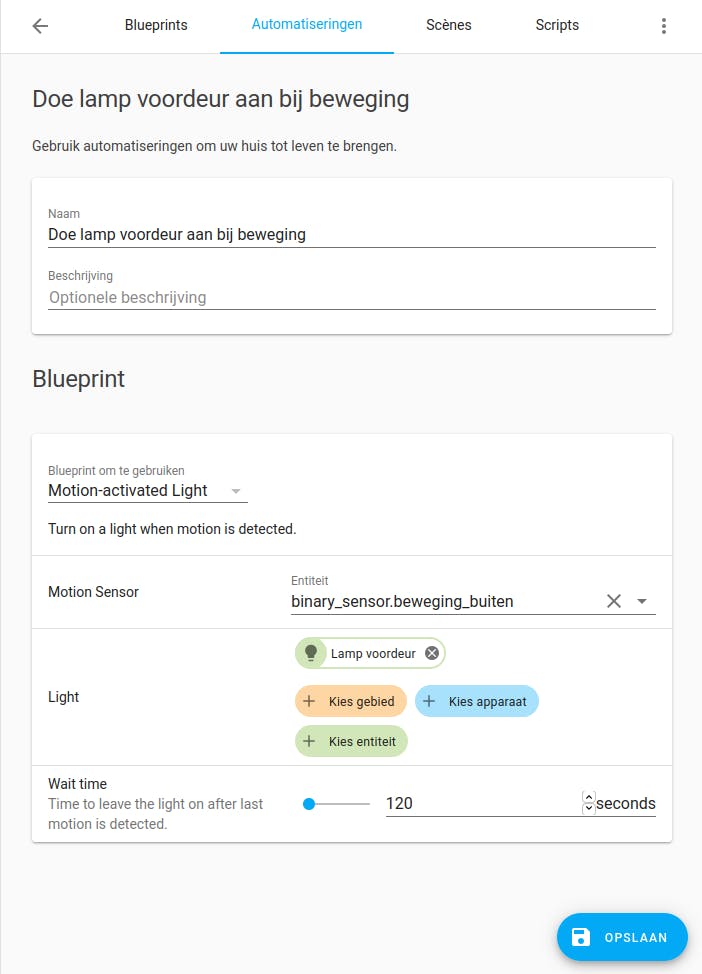Click the Naam text field
The height and width of the screenshot is (974, 702).
351,235
